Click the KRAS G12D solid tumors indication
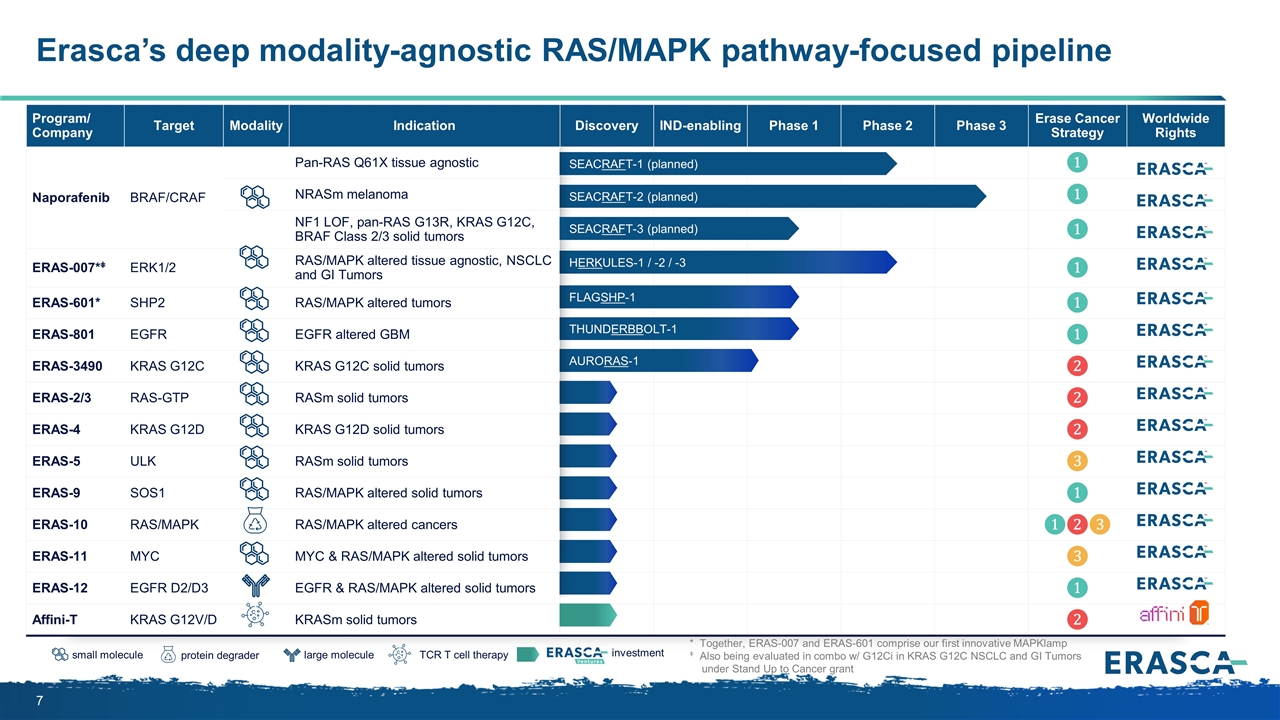1280x720 pixels. [x=369, y=429]
